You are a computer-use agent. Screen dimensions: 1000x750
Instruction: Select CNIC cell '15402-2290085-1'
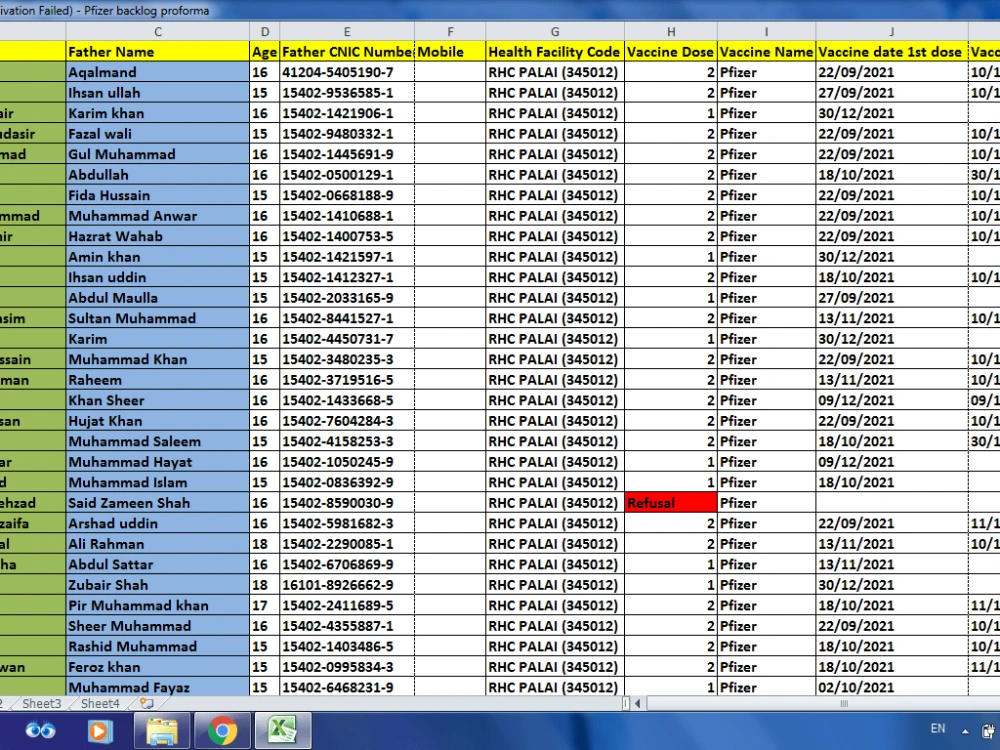click(x=347, y=543)
